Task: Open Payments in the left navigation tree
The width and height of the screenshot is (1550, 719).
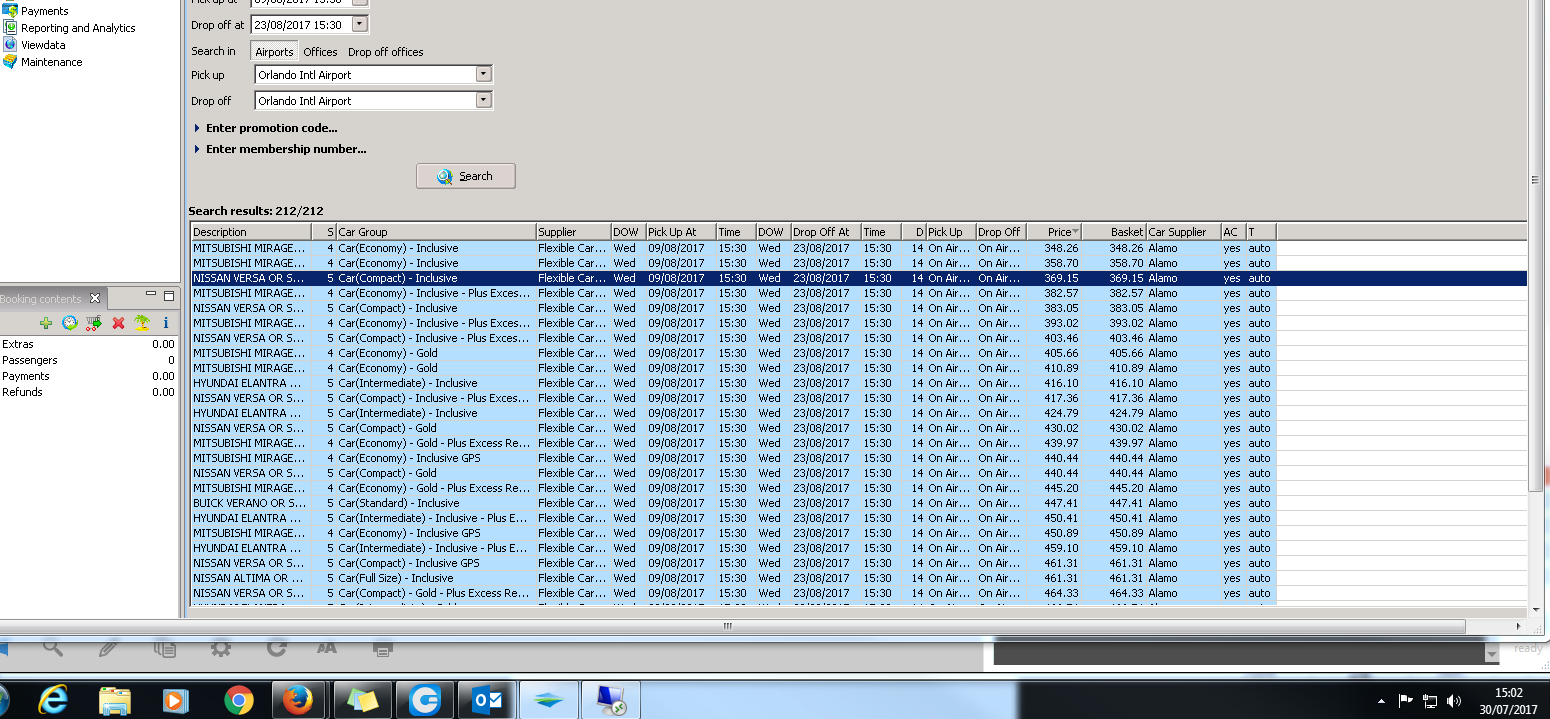Action: tap(45, 11)
